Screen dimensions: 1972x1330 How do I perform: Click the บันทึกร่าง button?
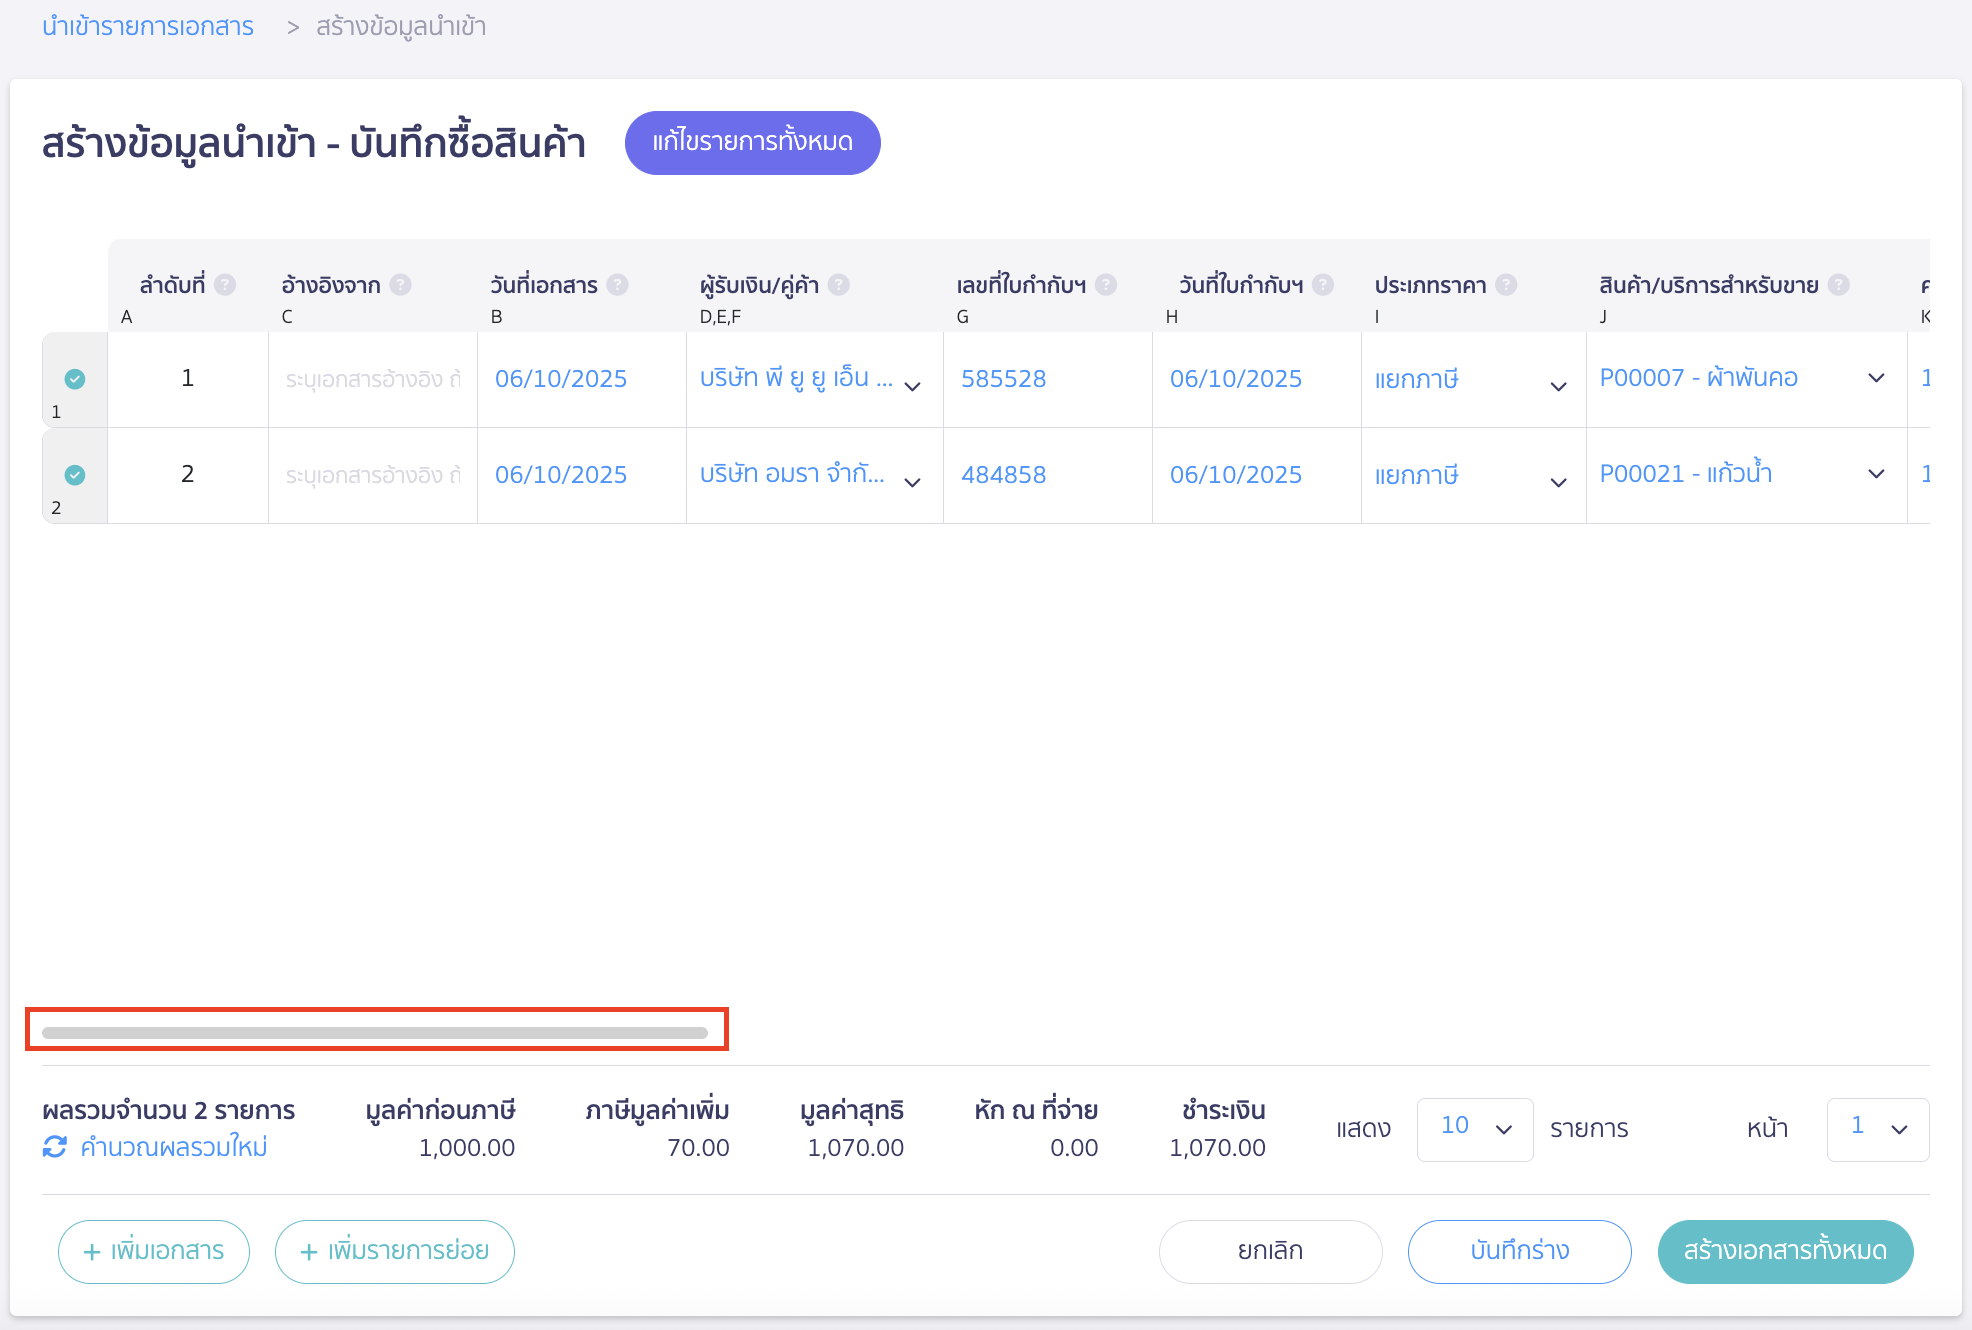pyautogui.click(x=1519, y=1251)
